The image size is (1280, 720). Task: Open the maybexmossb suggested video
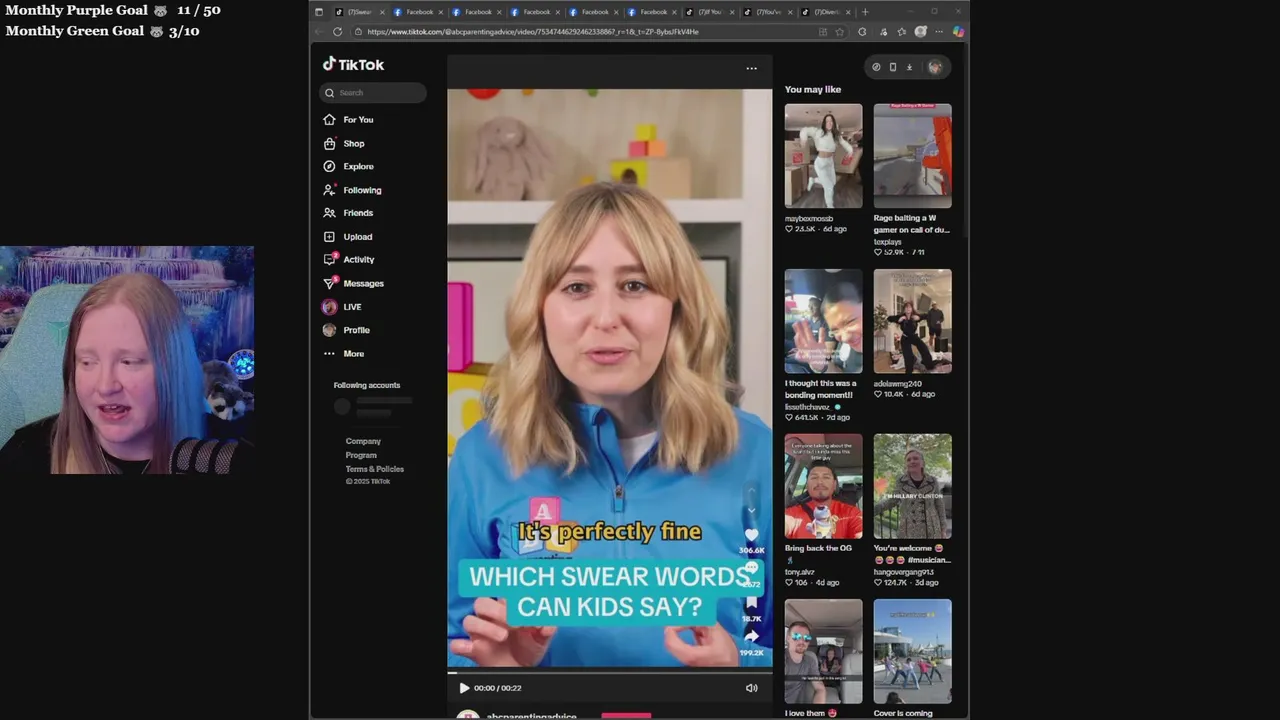coord(823,156)
